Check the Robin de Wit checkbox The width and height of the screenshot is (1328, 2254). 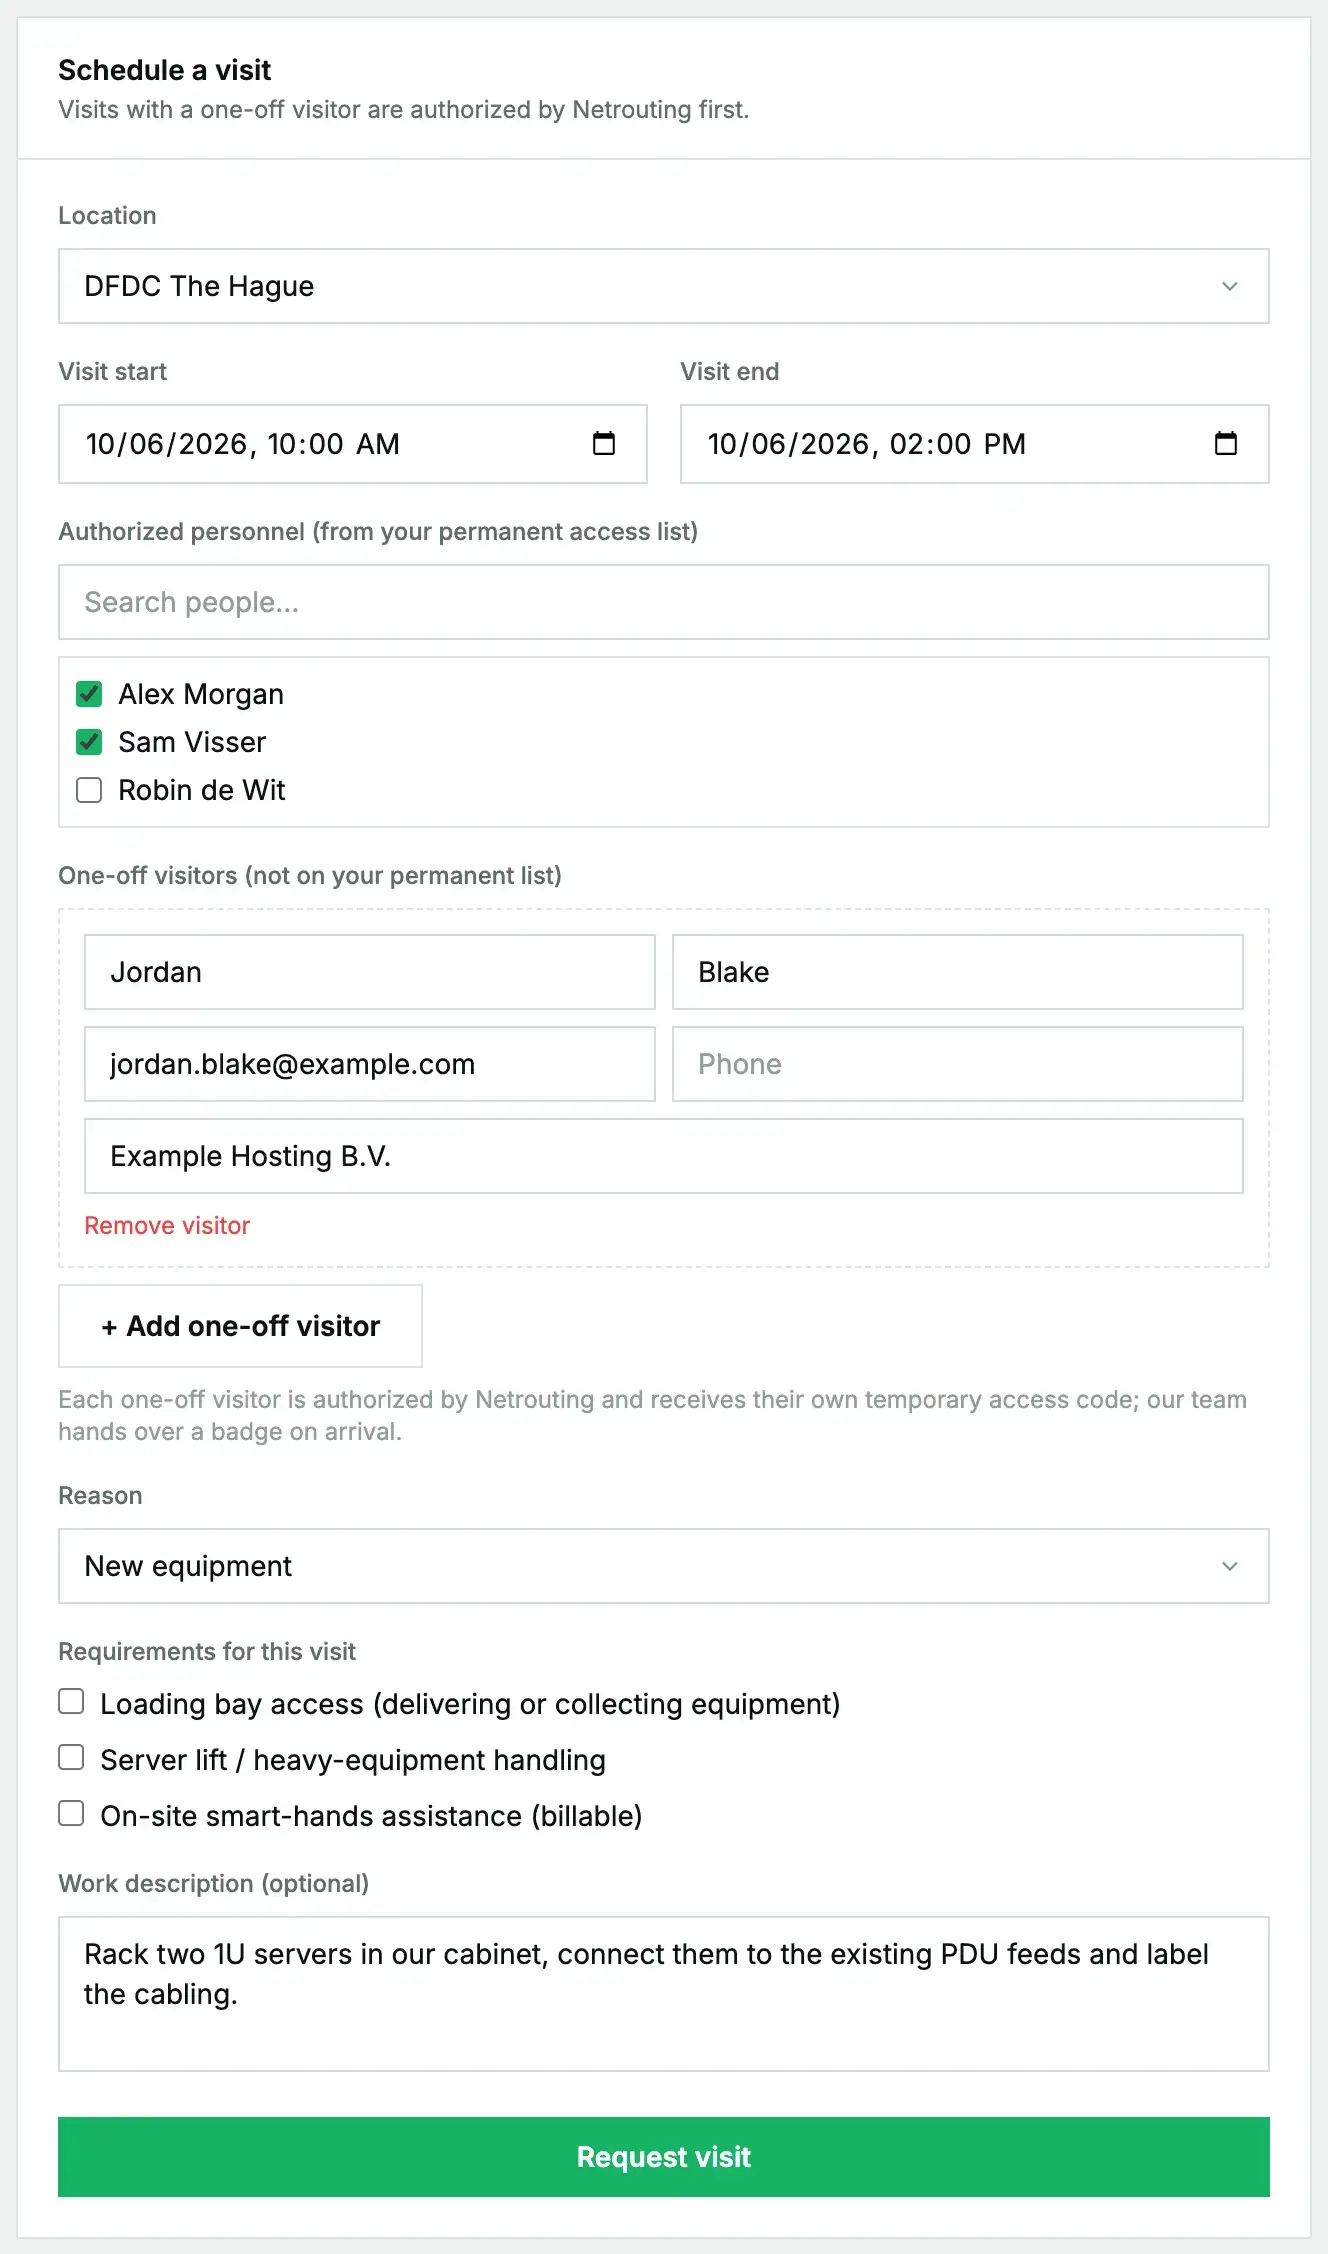point(89,790)
